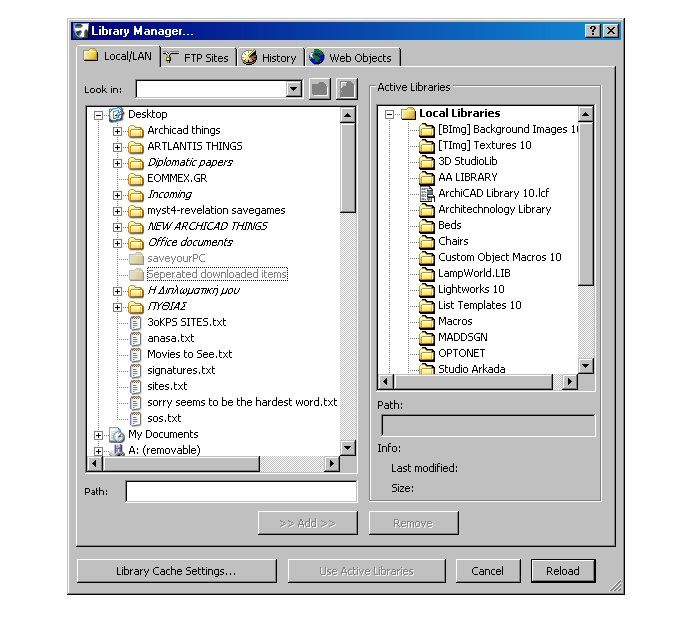Click the Remove button

[413, 523]
